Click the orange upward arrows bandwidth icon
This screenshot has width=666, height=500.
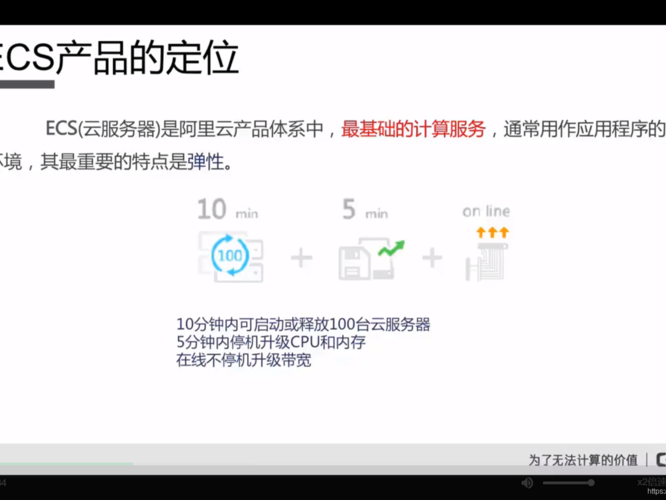tap(492, 232)
